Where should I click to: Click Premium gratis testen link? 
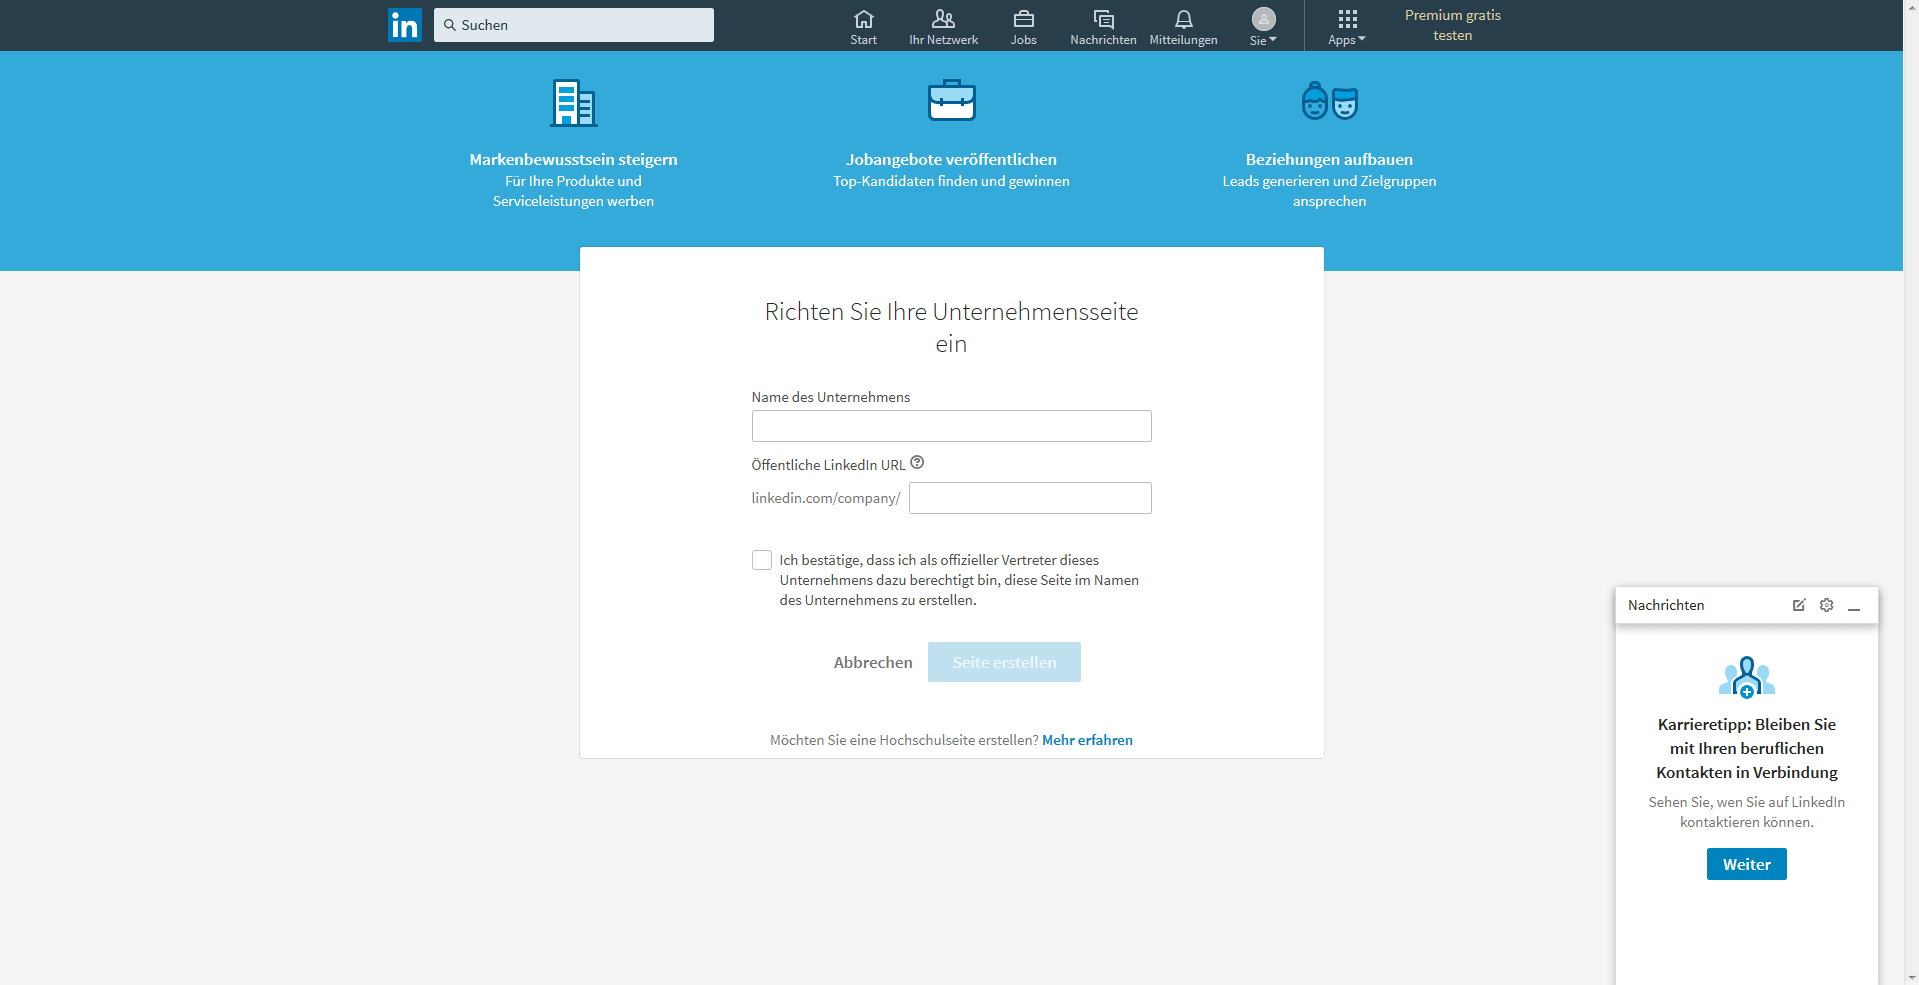click(x=1452, y=25)
